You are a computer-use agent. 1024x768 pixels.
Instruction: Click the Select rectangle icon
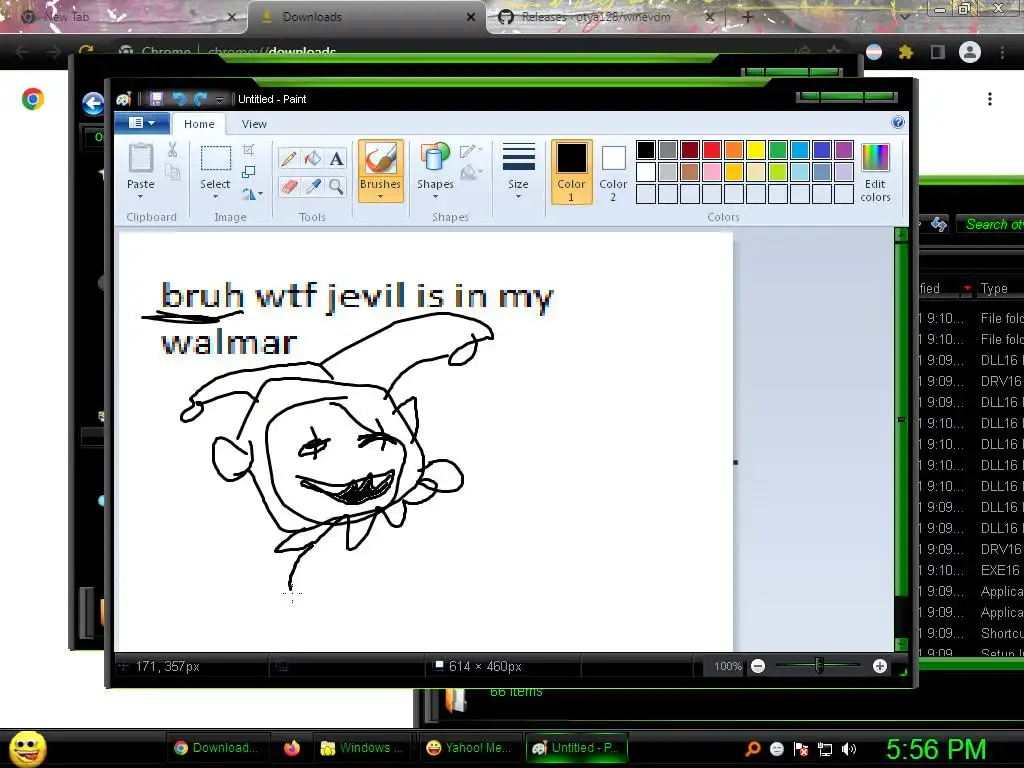coord(215,159)
